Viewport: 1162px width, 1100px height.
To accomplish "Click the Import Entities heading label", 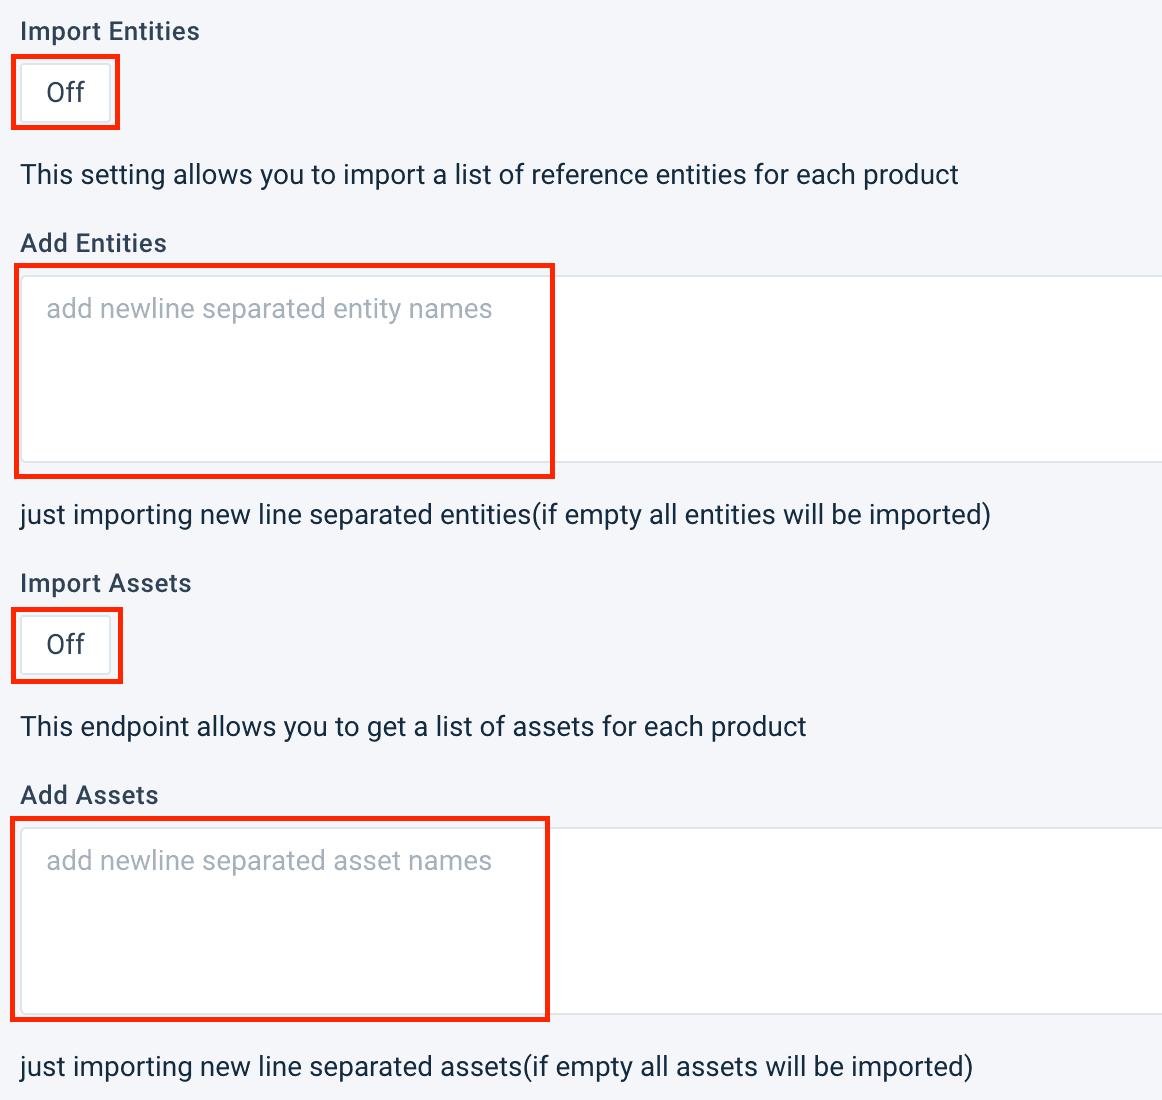I will point(110,32).
